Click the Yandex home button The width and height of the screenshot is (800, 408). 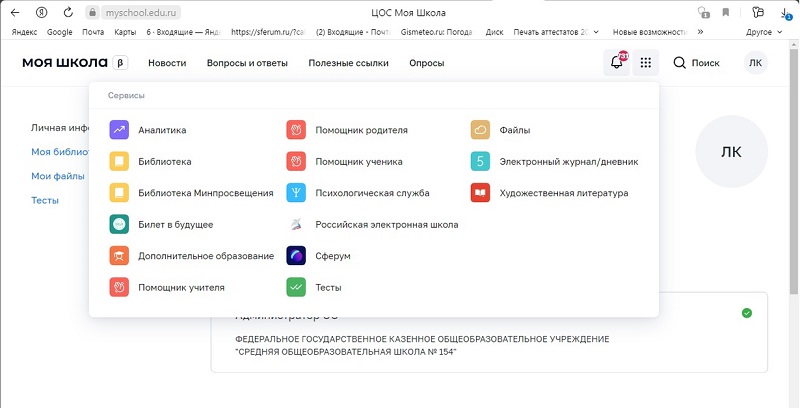coord(42,12)
